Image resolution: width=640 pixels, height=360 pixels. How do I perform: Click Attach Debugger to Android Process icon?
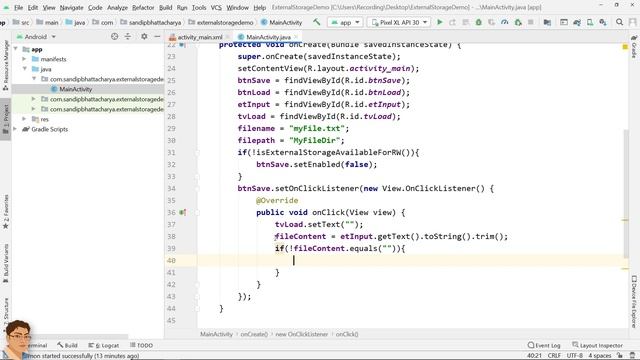point(518,22)
